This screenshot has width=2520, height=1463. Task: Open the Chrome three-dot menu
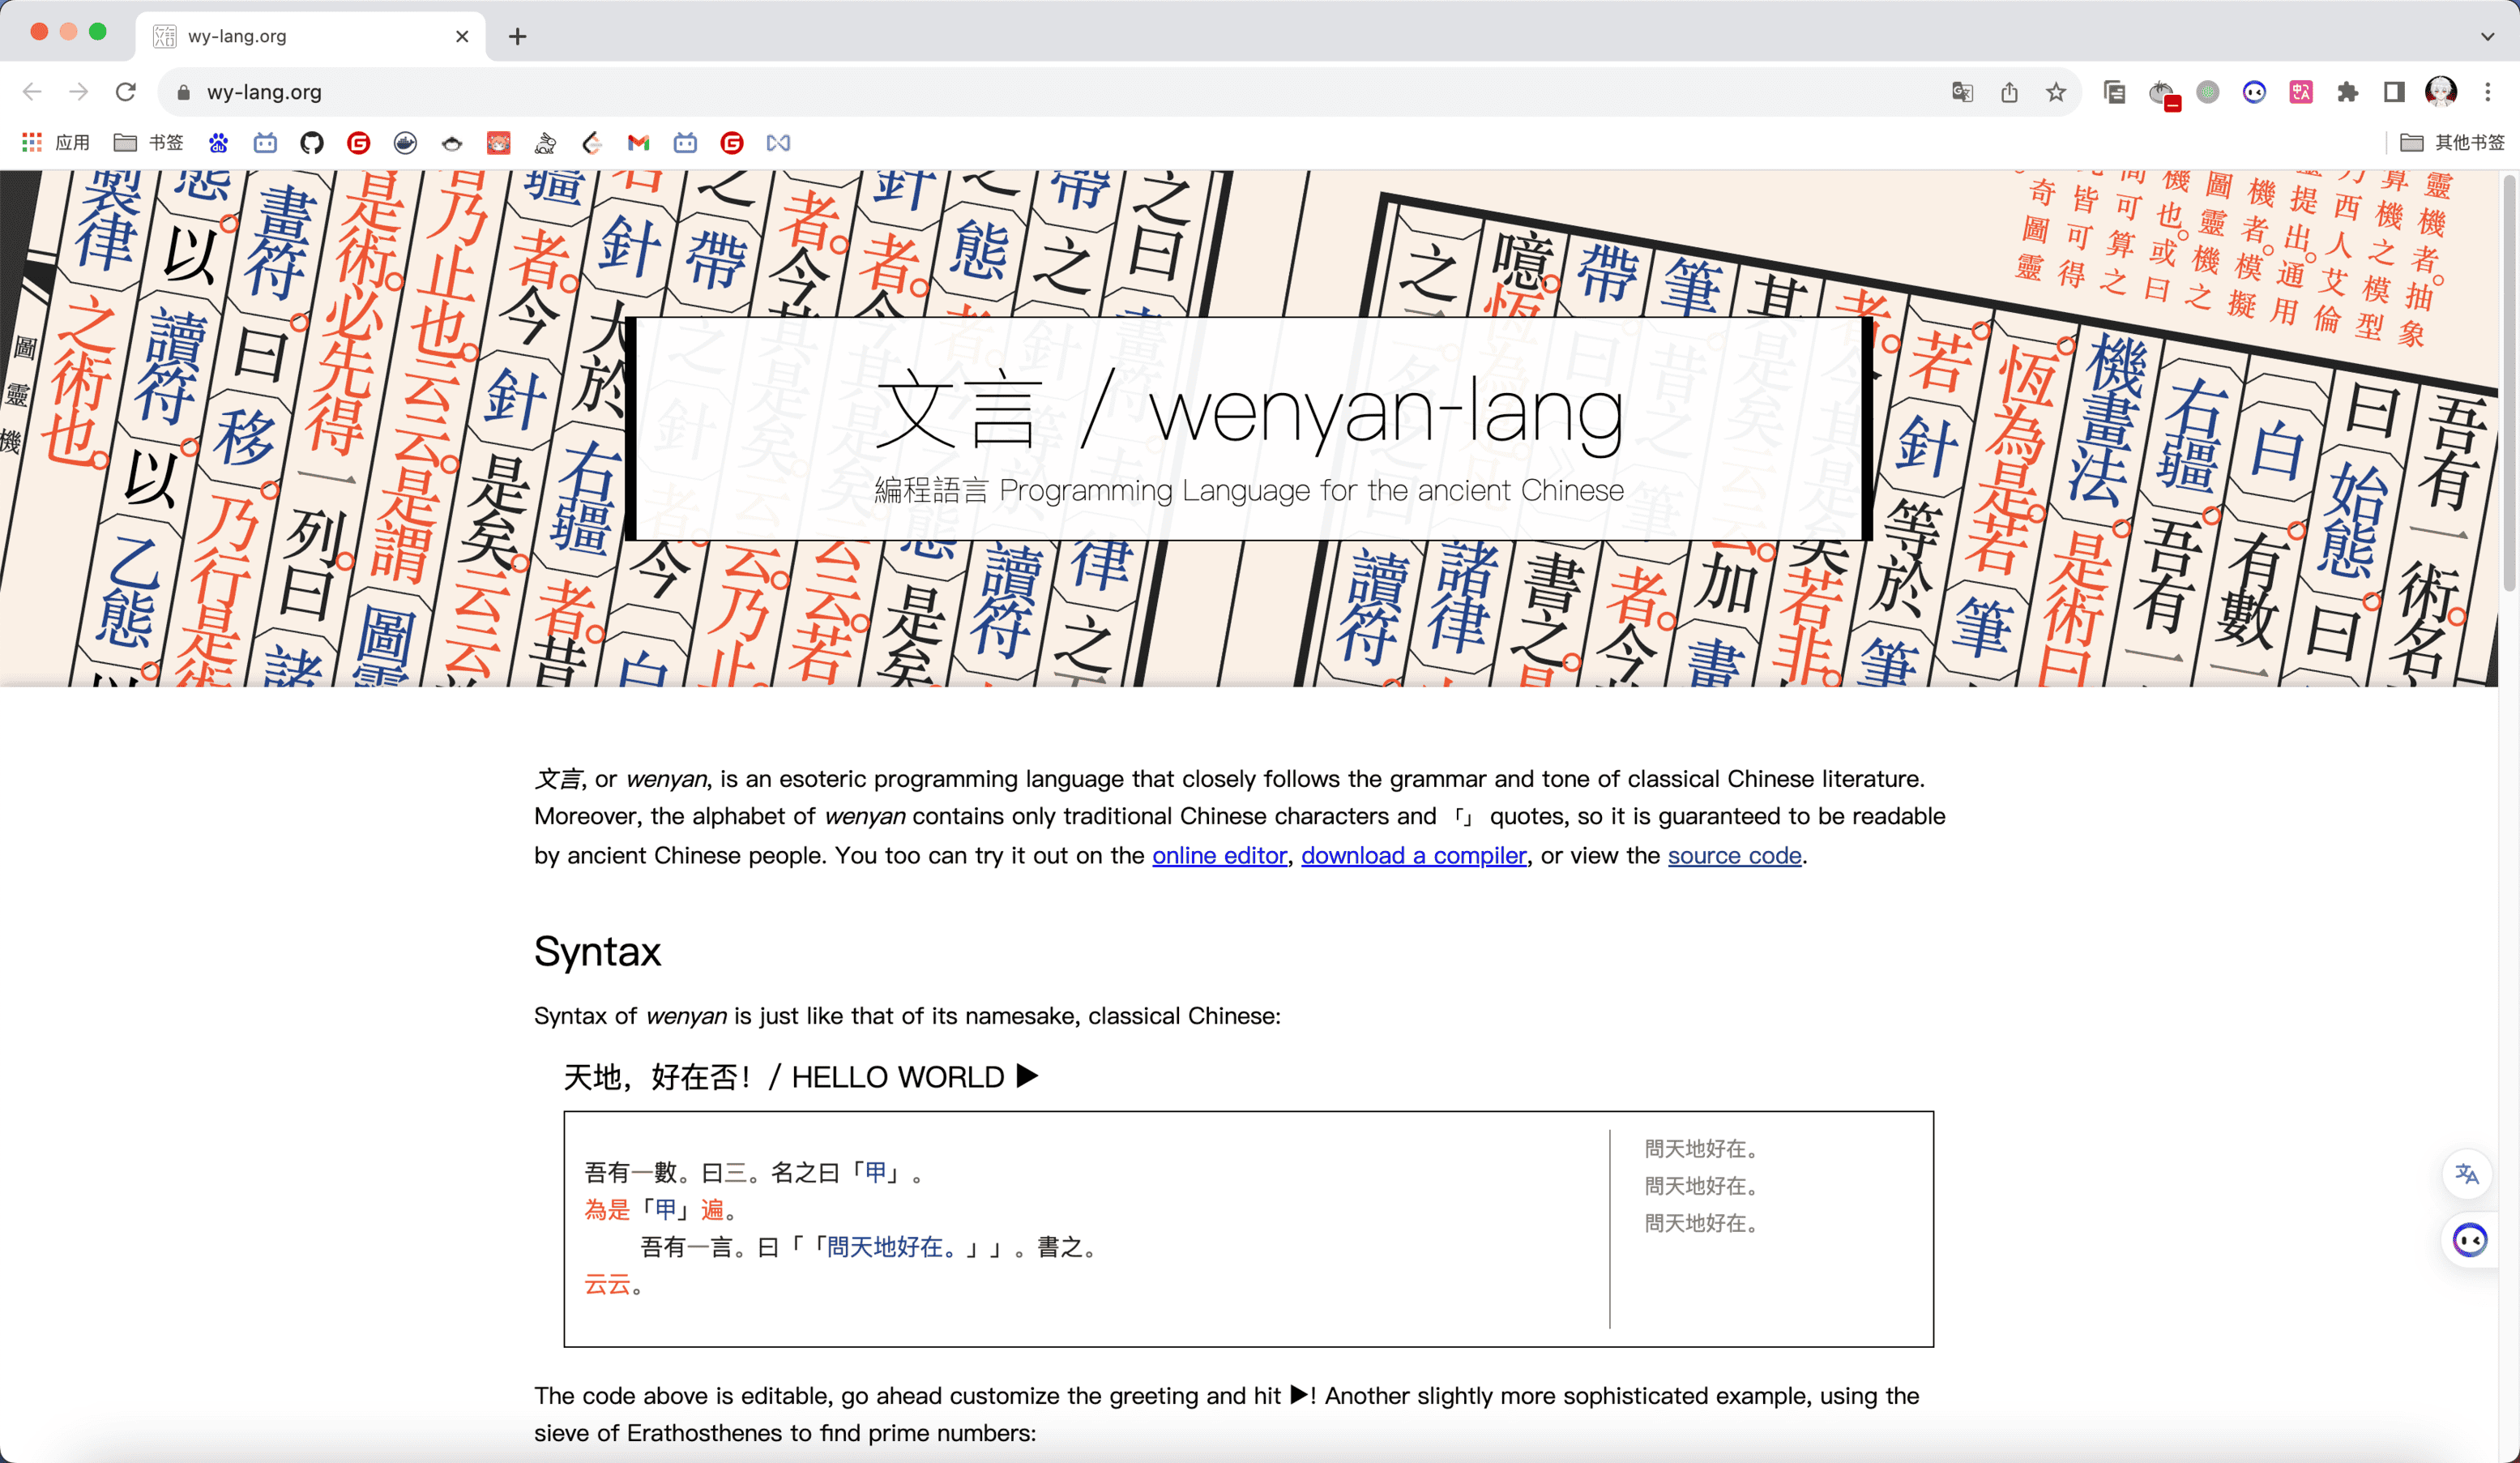click(2488, 92)
